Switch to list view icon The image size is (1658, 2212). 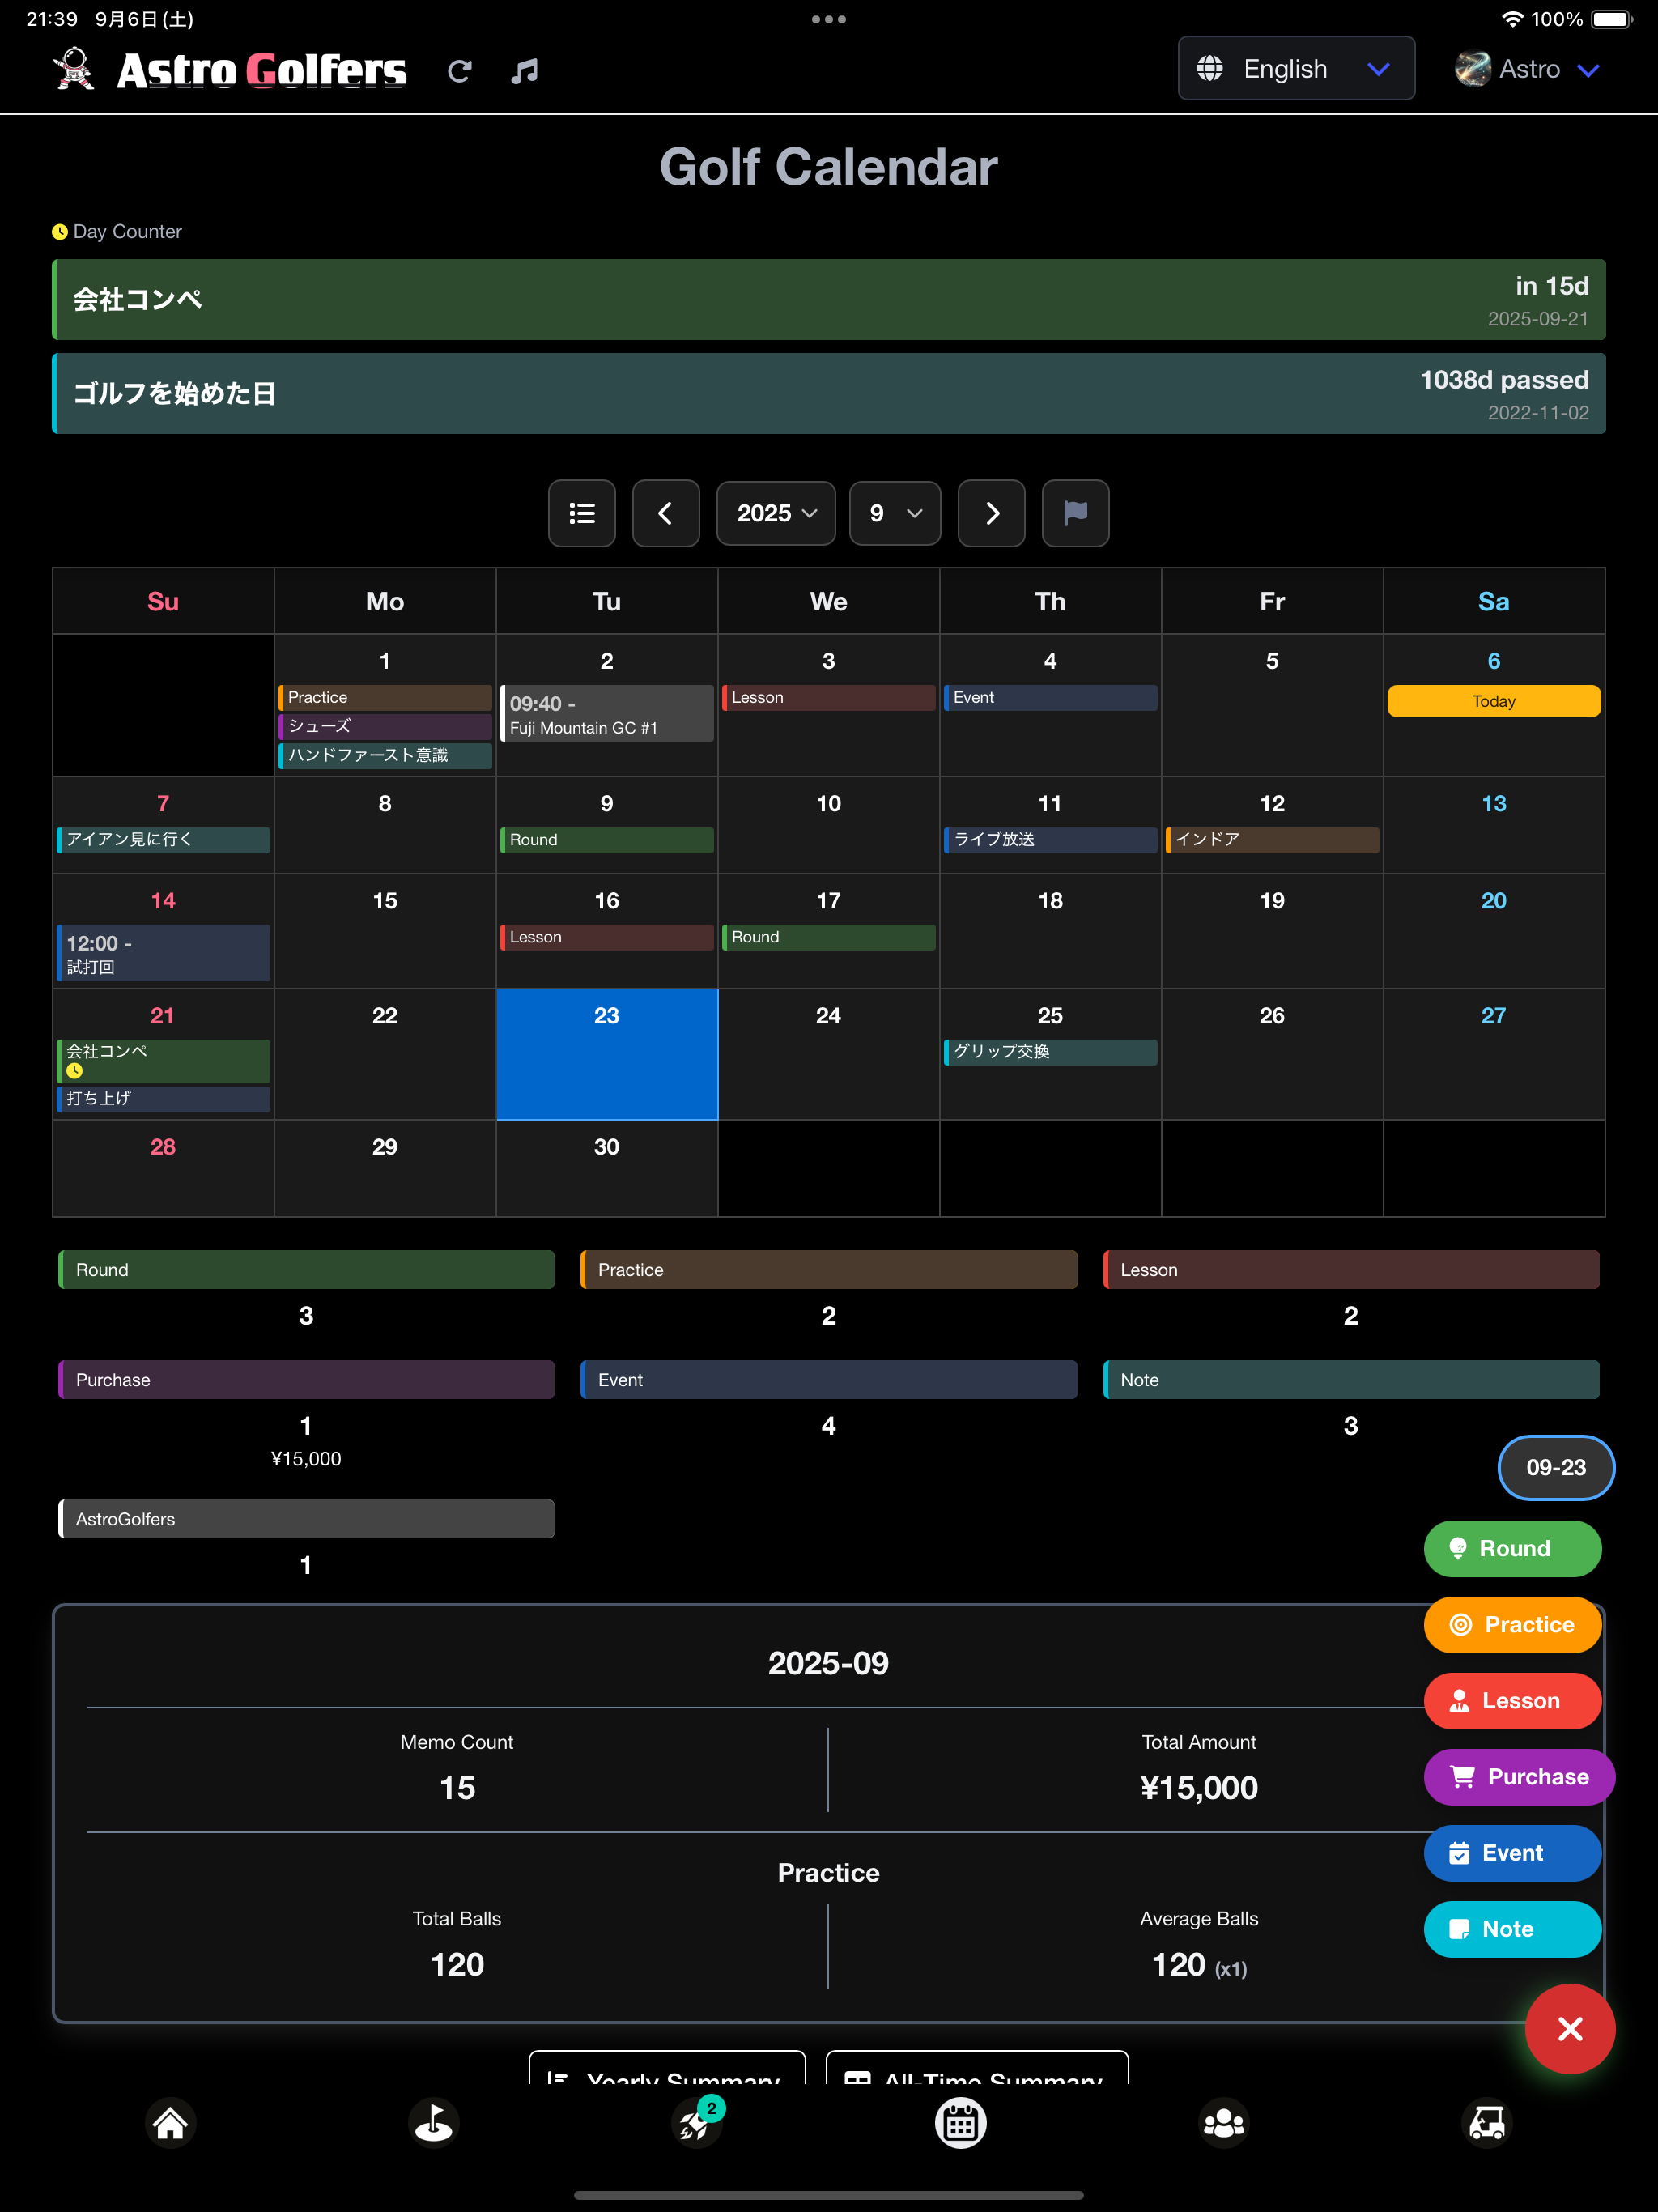click(x=582, y=513)
